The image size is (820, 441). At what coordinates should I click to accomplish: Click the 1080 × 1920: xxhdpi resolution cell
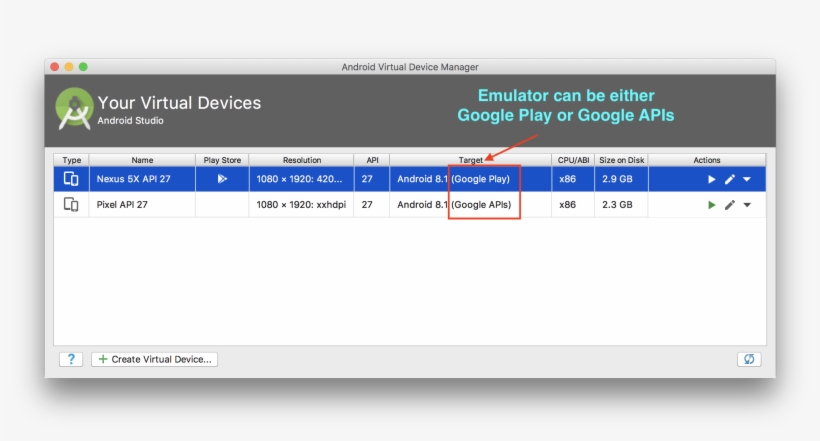301,205
